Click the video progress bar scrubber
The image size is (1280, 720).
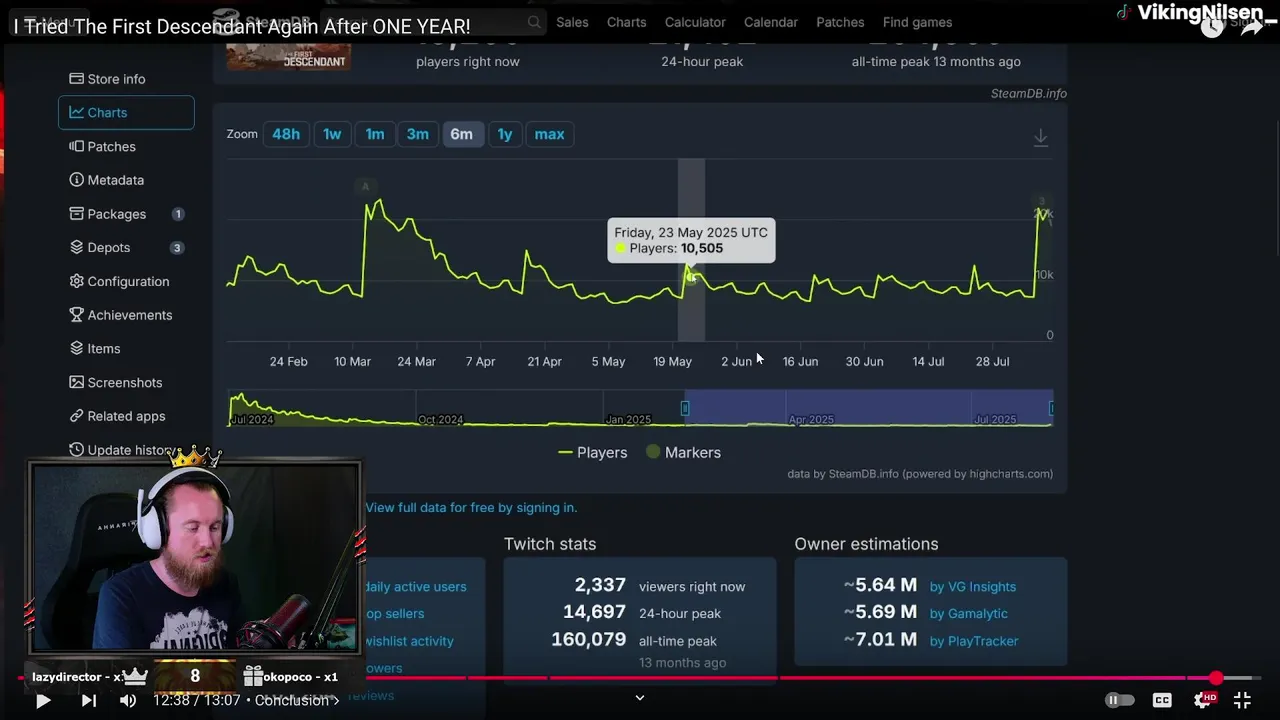1216,678
